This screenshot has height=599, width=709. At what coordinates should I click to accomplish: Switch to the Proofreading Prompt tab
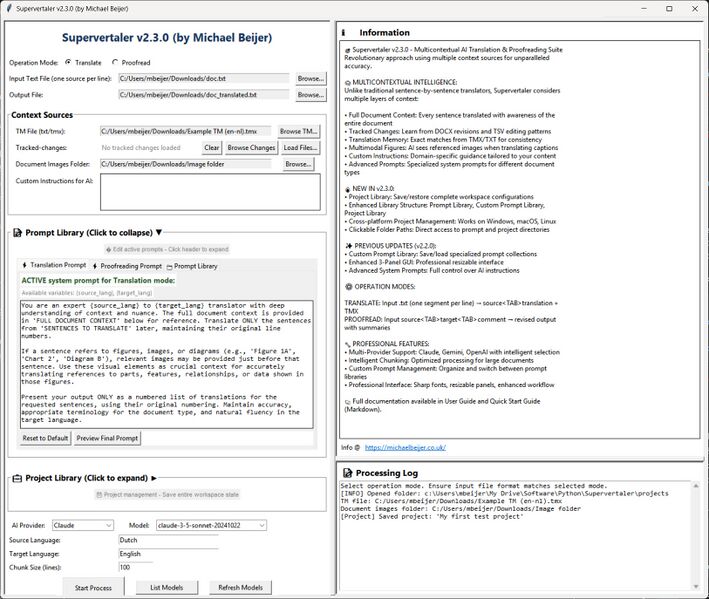pos(127,266)
